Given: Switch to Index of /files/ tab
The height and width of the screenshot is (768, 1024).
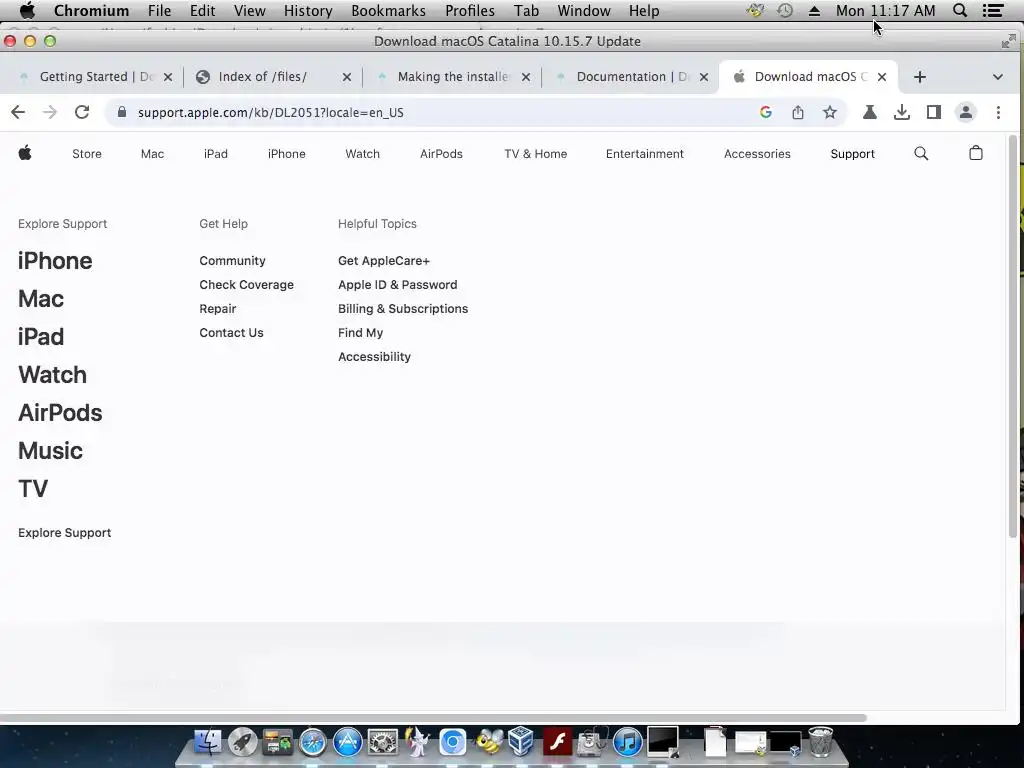Looking at the screenshot, I should click(x=263, y=77).
